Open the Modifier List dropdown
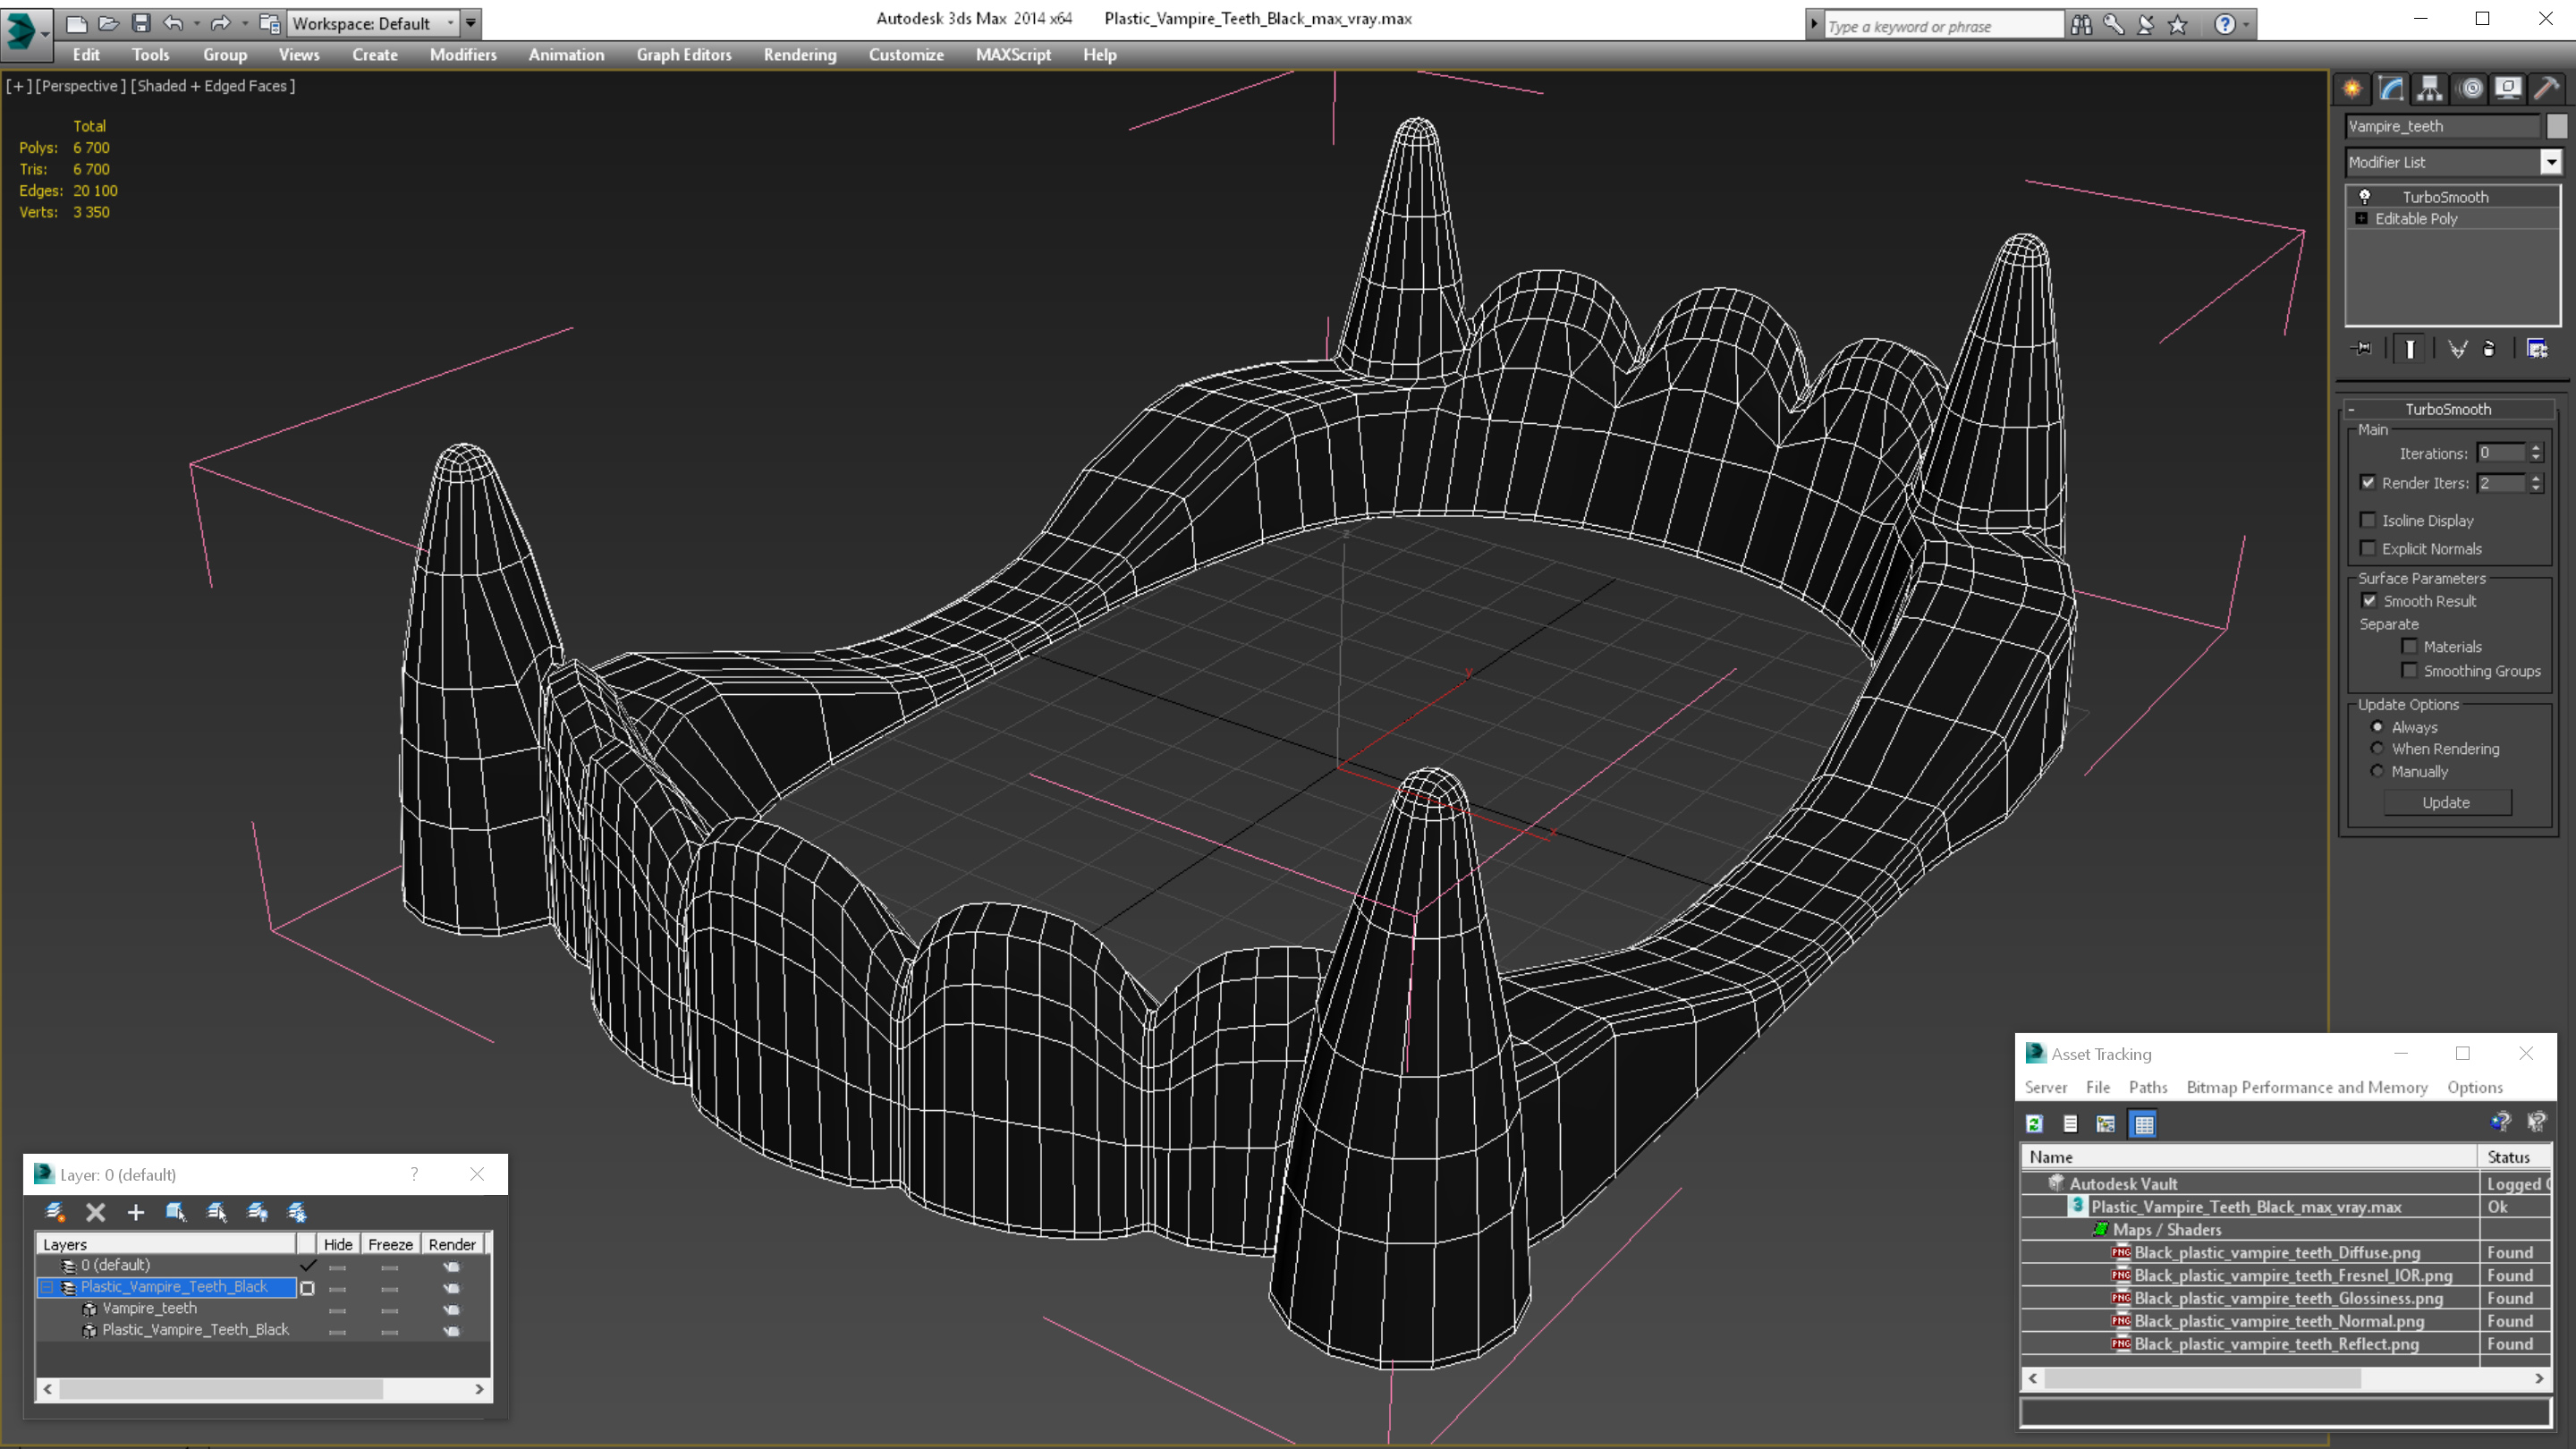This screenshot has width=2576, height=1449. pyautogui.click(x=2551, y=162)
